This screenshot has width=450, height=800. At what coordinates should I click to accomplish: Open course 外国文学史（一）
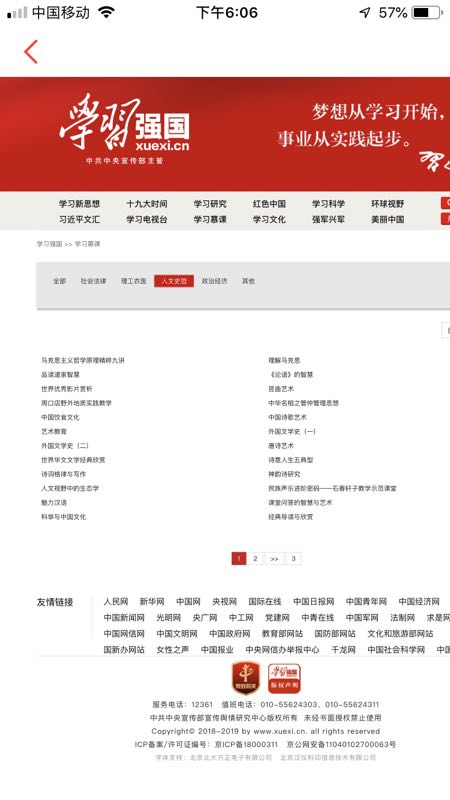pyautogui.click(x=292, y=432)
